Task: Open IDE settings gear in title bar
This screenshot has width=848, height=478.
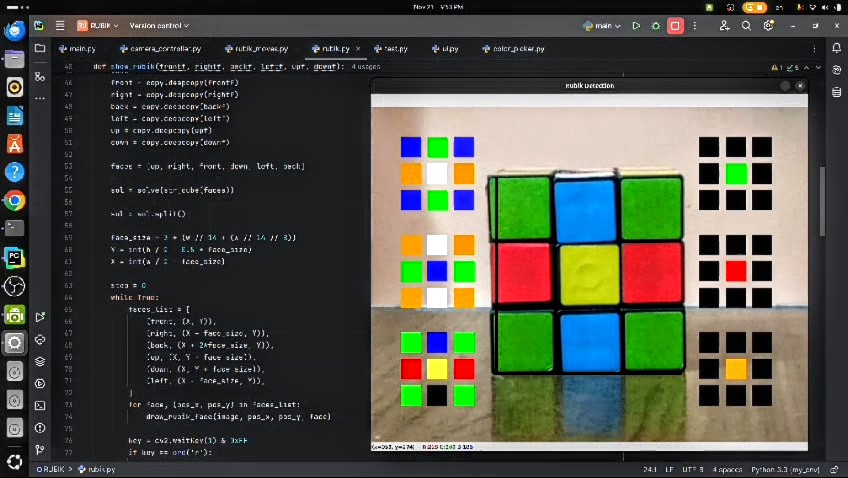Action: 769,26
